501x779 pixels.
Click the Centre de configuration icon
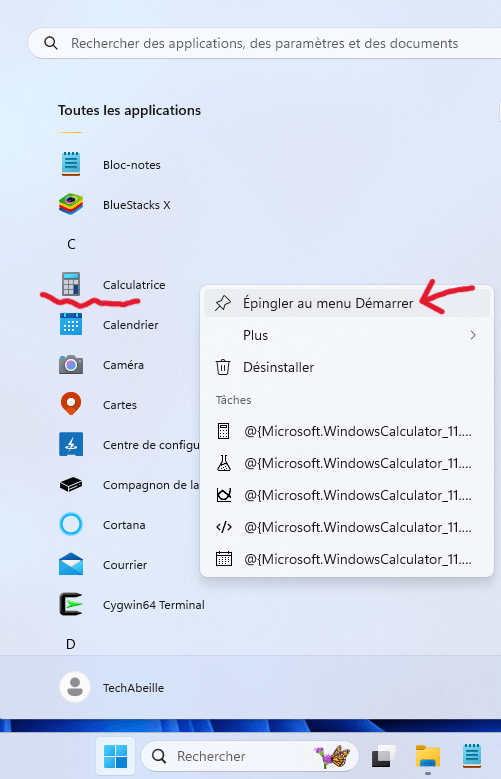click(71, 445)
